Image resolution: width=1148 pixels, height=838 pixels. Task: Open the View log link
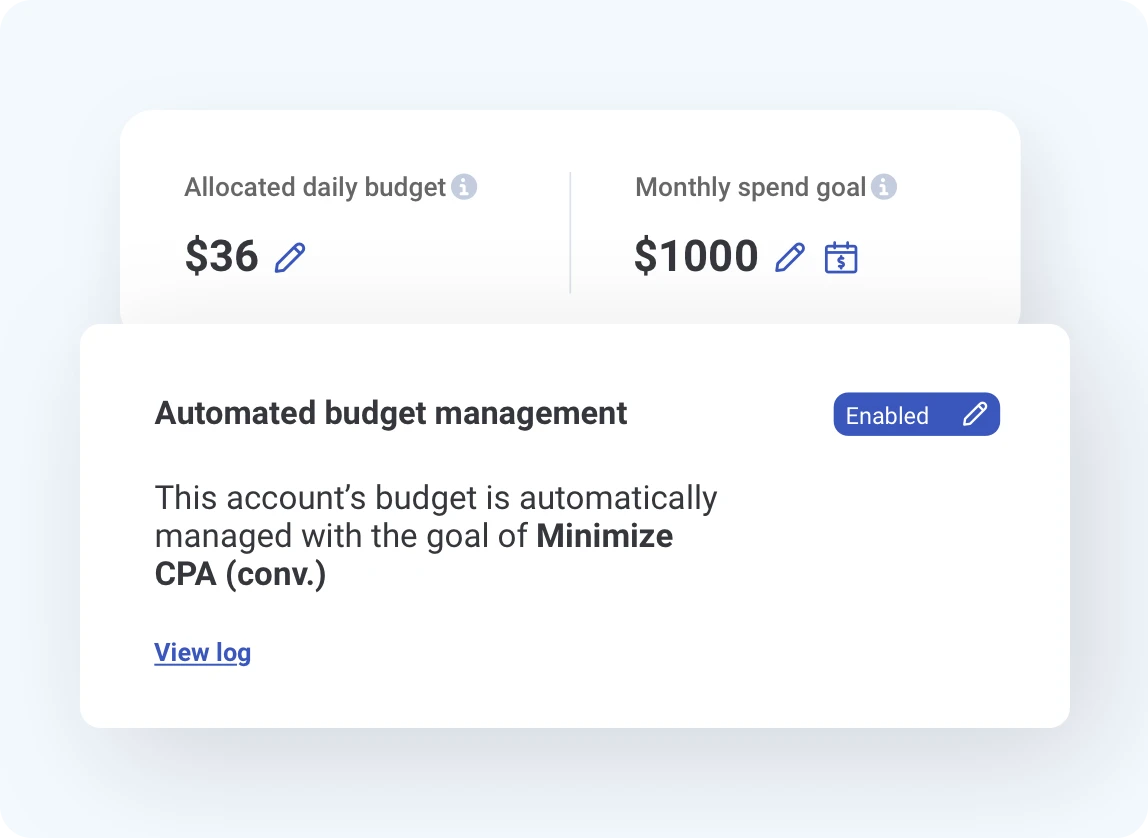[x=202, y=653]
